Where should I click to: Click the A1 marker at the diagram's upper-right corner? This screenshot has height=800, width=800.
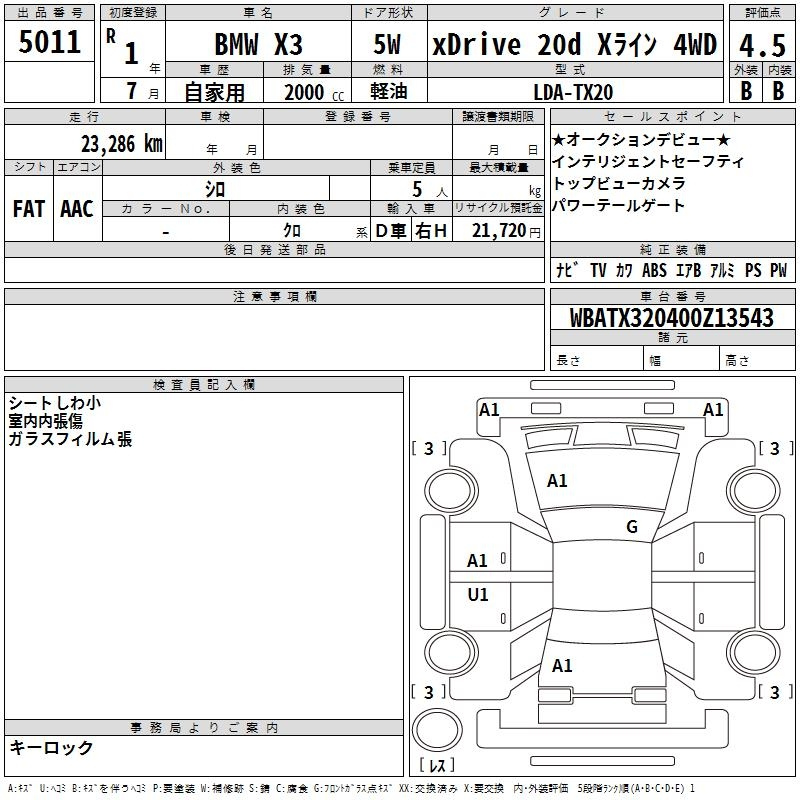pyautogui.click(x=713, y=409)
